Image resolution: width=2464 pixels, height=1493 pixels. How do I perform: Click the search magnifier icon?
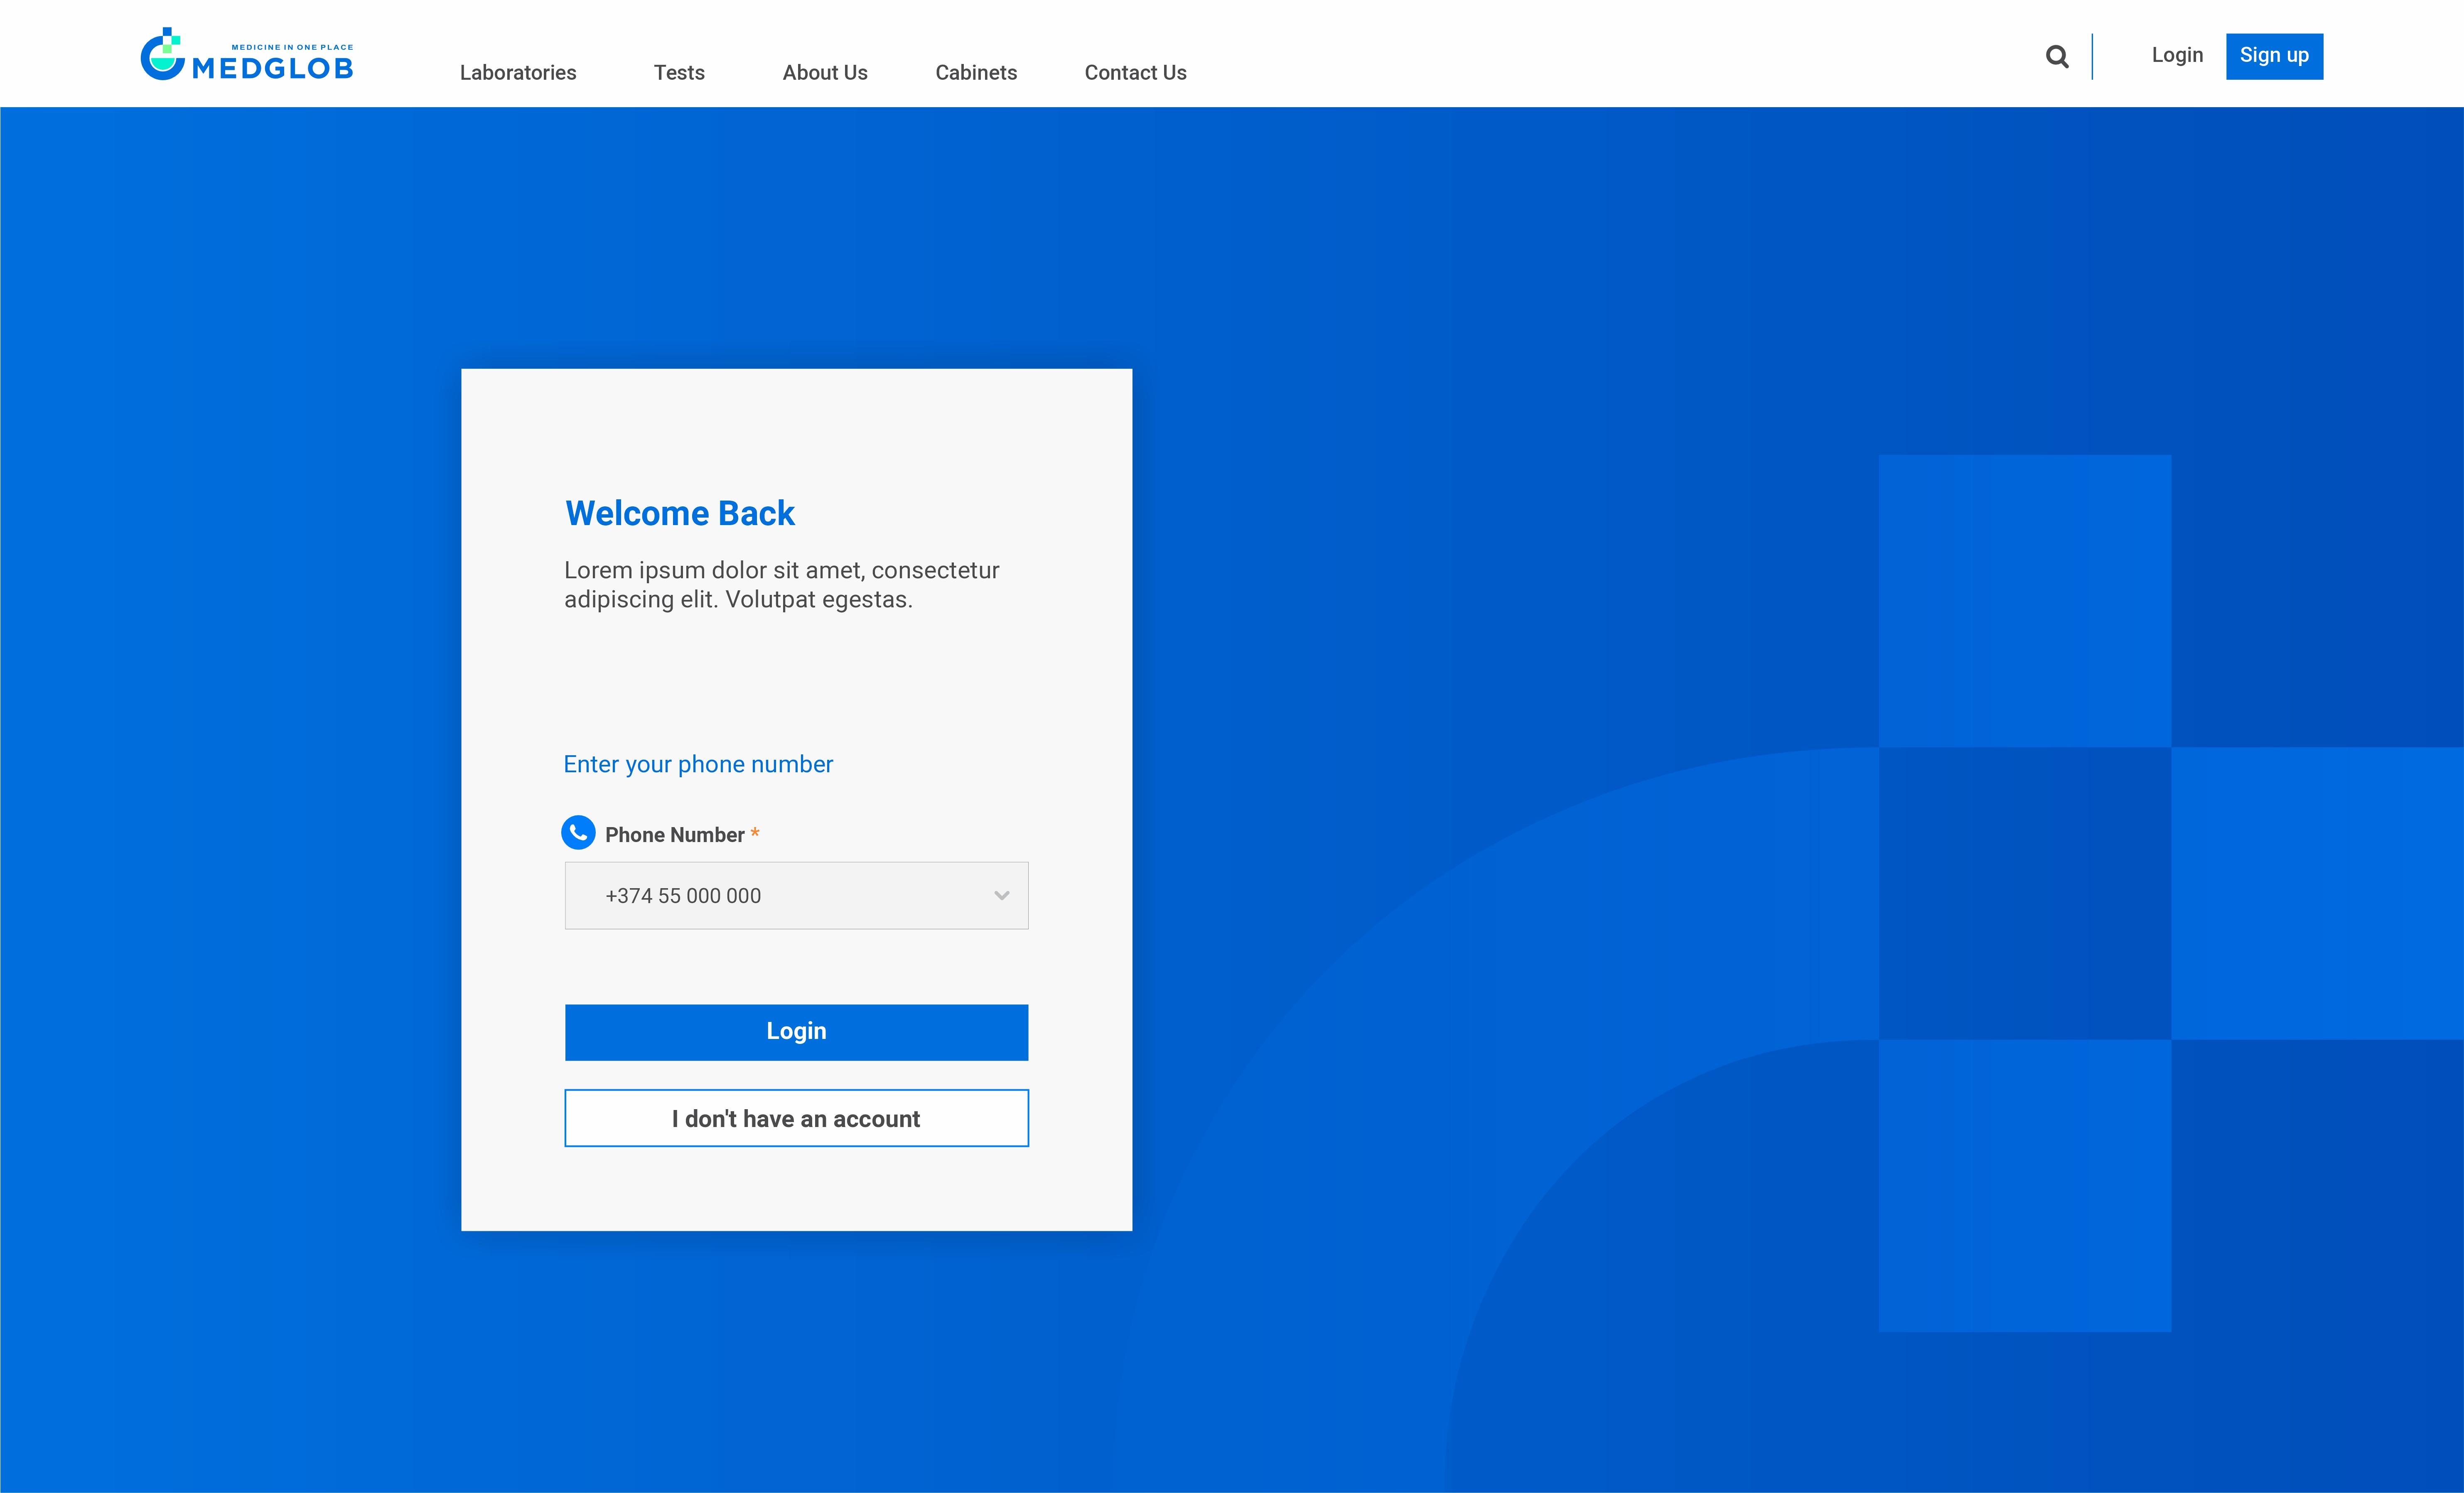(2056, 57)
